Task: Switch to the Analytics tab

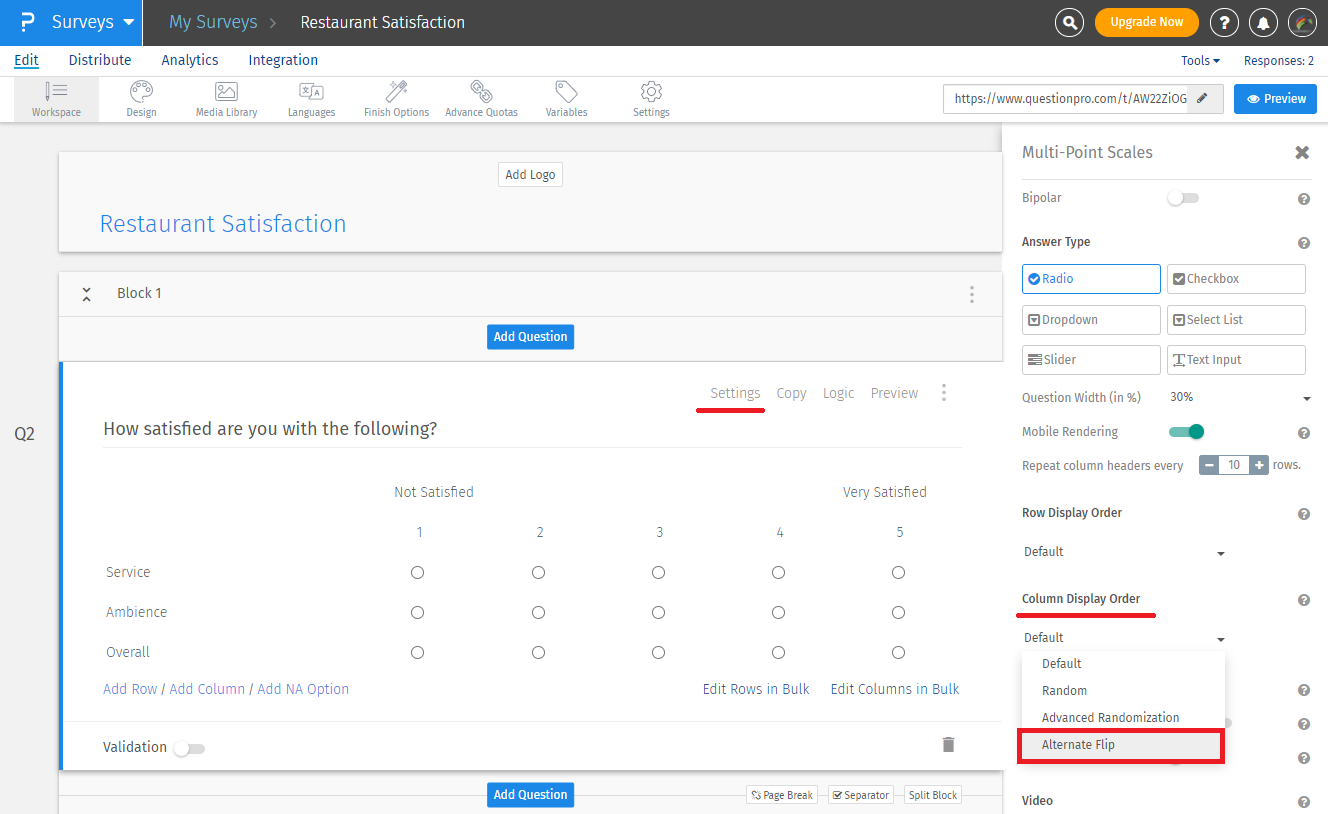Action: pos(190,60)
